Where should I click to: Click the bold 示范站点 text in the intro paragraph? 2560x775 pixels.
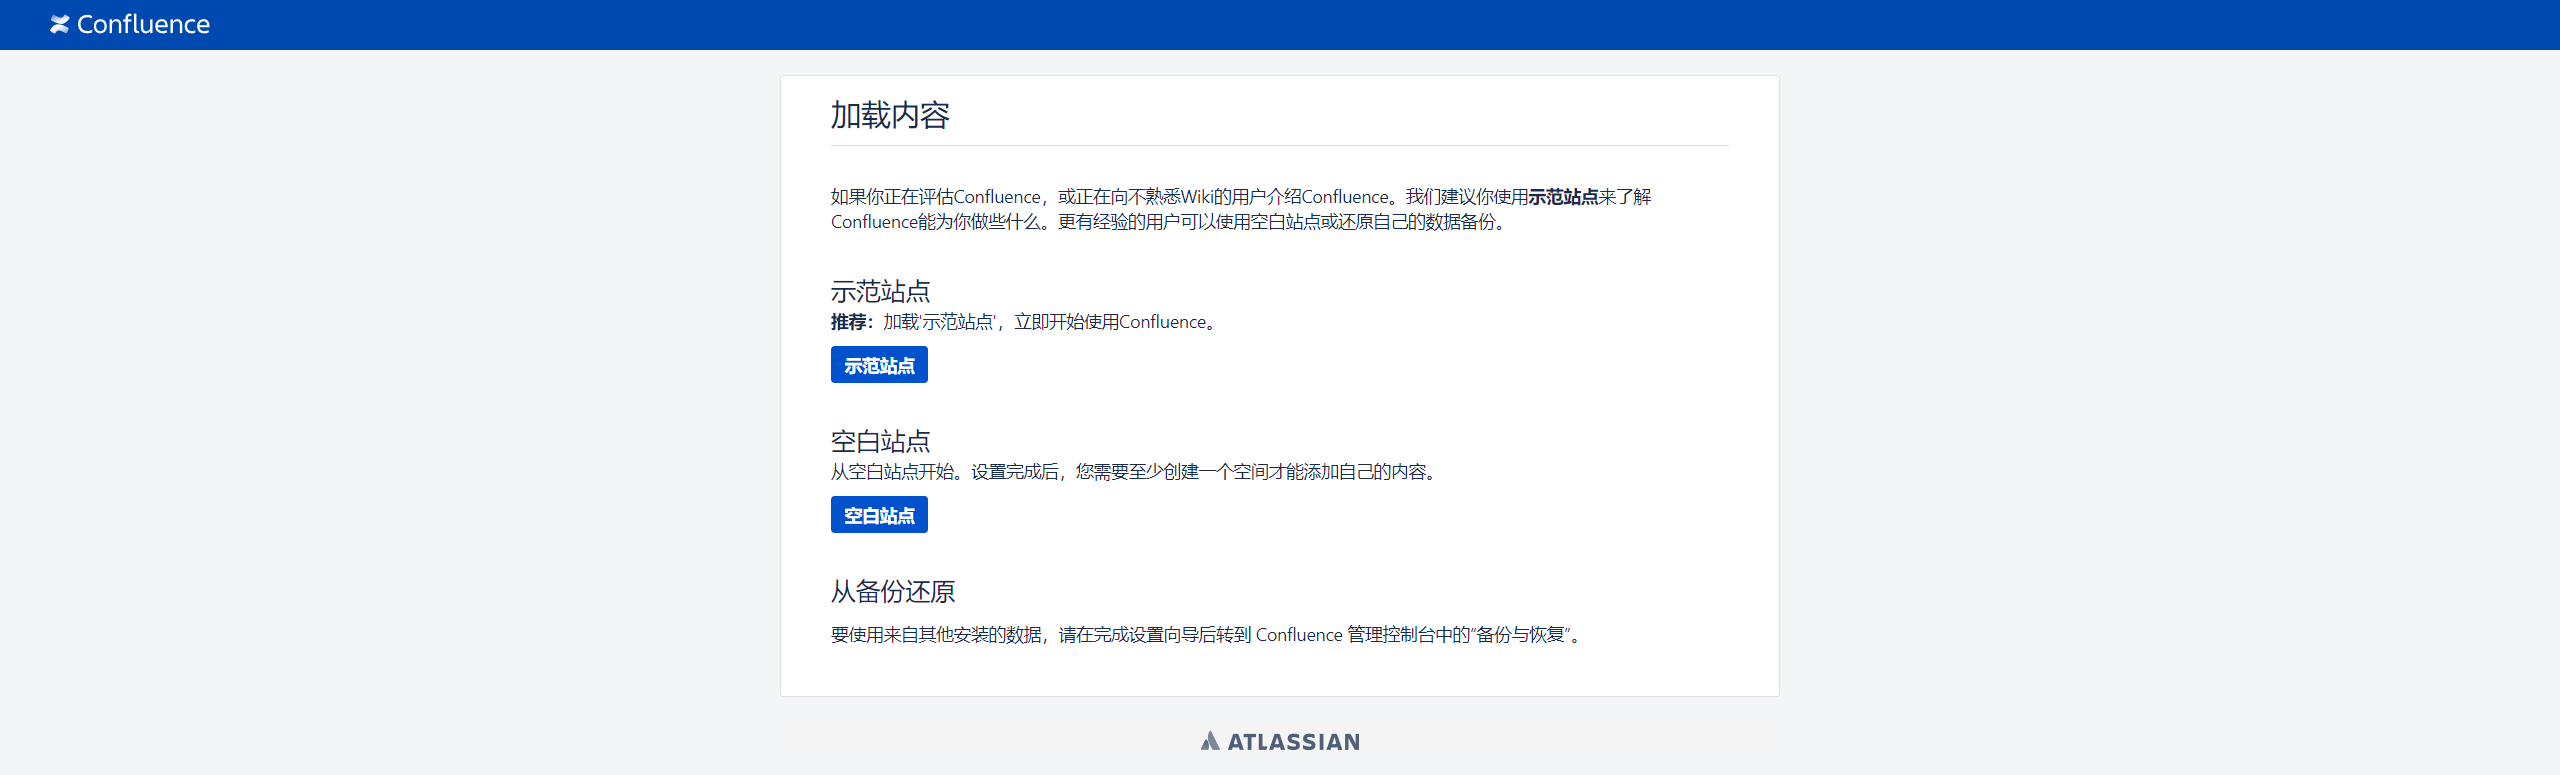(x=1563, y=197)
